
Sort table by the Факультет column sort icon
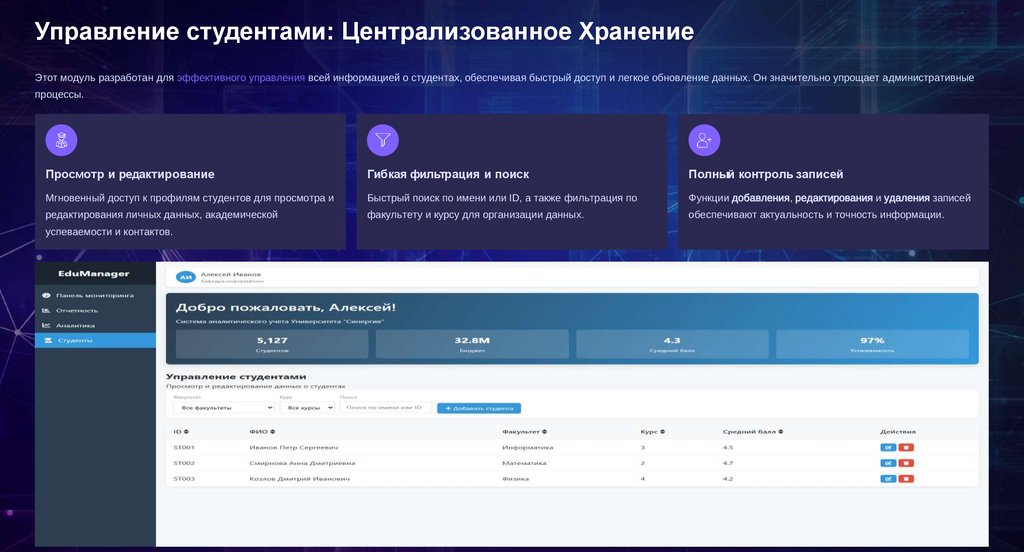(544, 432)
